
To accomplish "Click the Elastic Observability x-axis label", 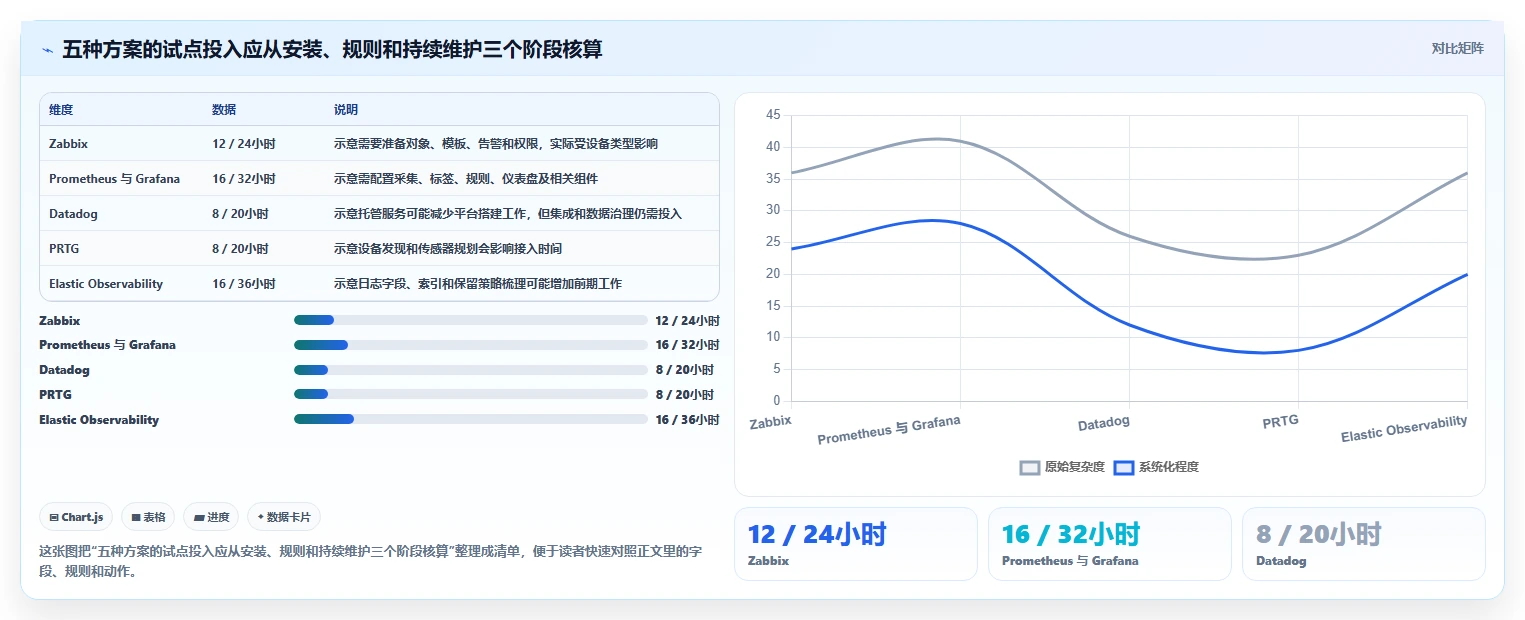I will 1404,429.
